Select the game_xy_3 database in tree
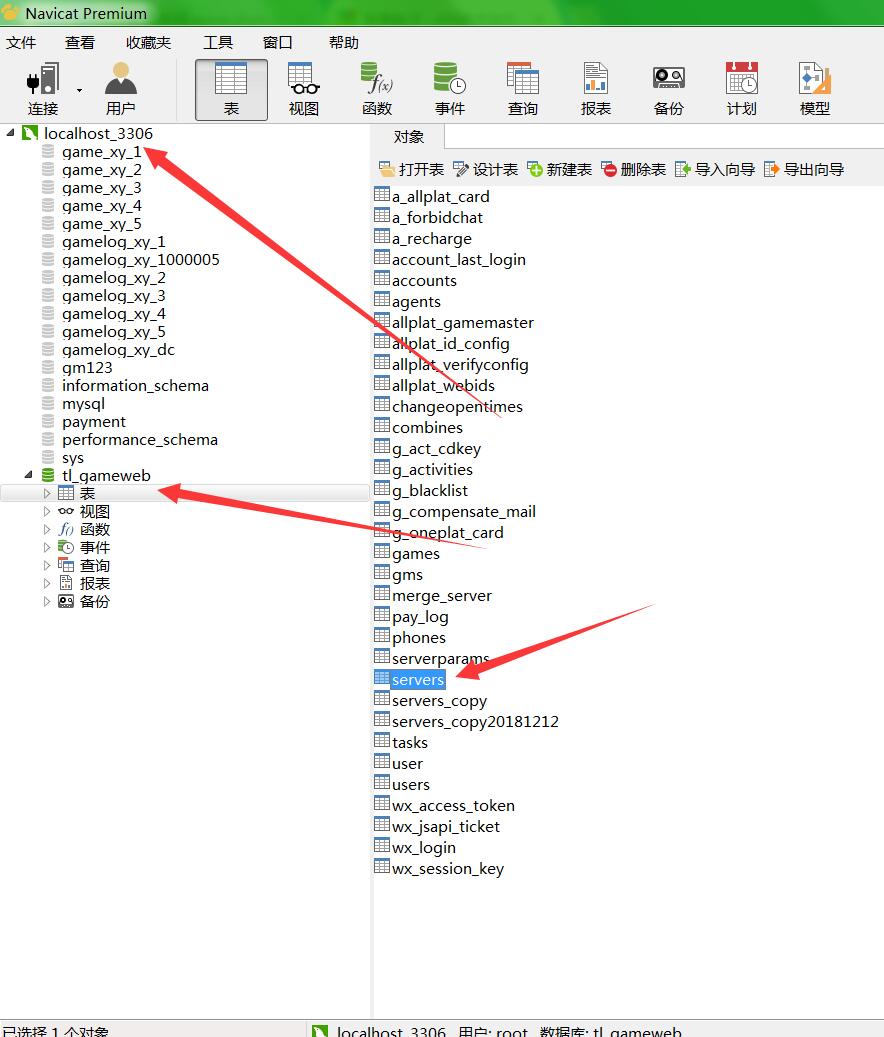 [101, 188]
